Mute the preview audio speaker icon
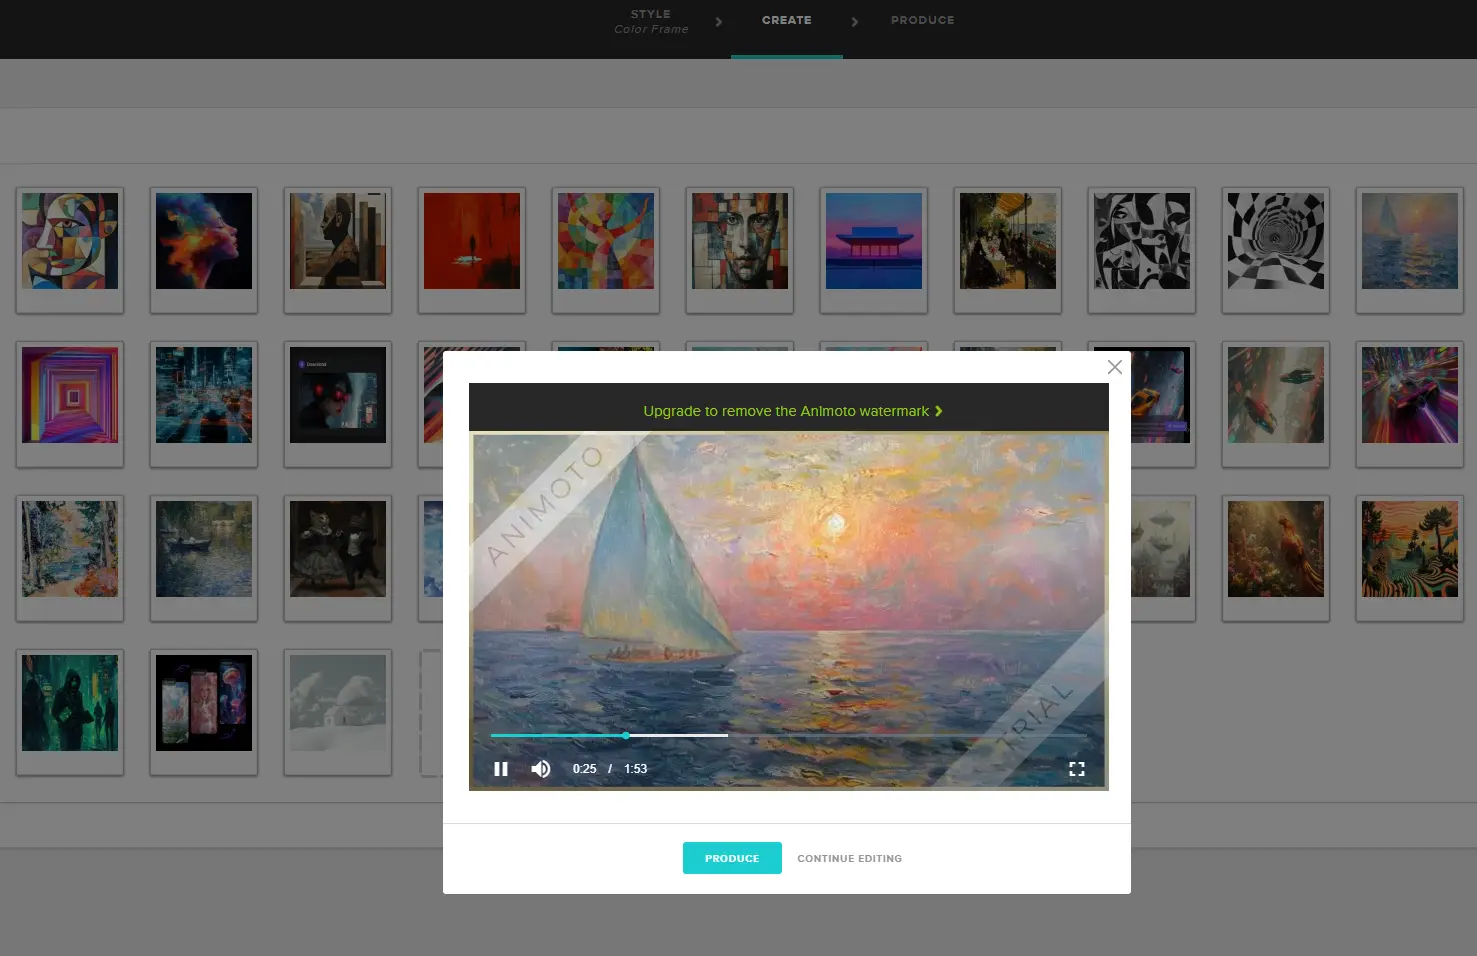Viewport: 1477px width, 956px height. [x=541, y=769]
